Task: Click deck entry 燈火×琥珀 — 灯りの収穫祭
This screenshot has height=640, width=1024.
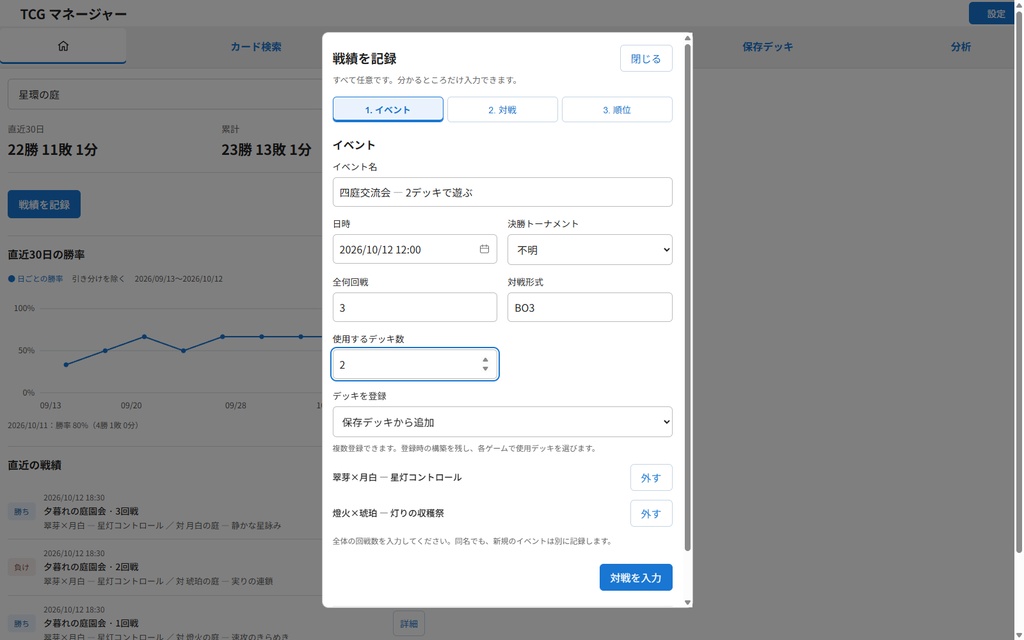Action: 389,513
